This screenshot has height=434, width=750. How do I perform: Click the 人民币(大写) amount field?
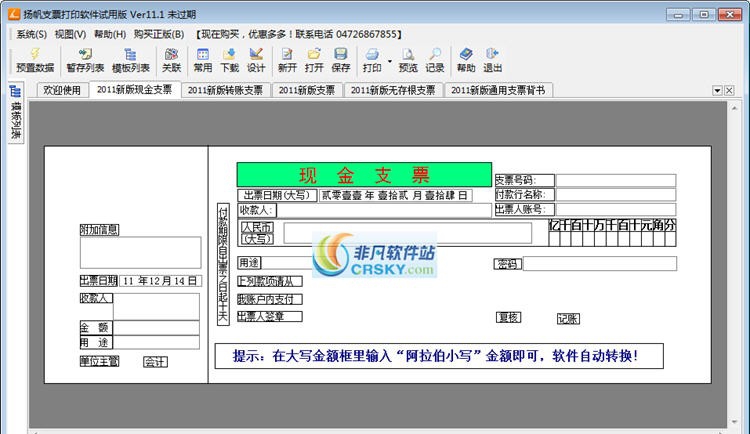click(408, 233)
